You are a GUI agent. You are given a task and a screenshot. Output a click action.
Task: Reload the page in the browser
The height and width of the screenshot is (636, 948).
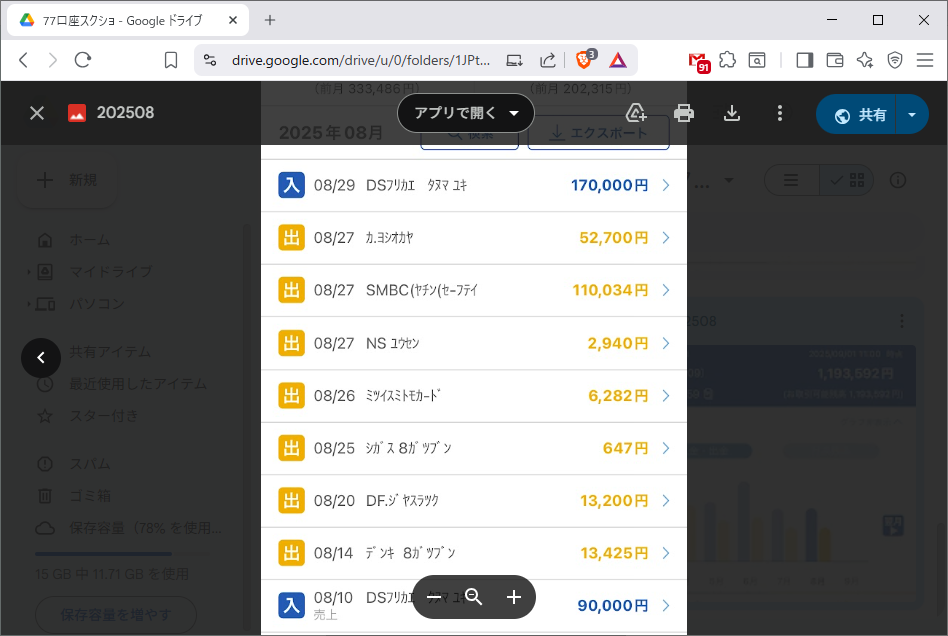coord(83,60)
